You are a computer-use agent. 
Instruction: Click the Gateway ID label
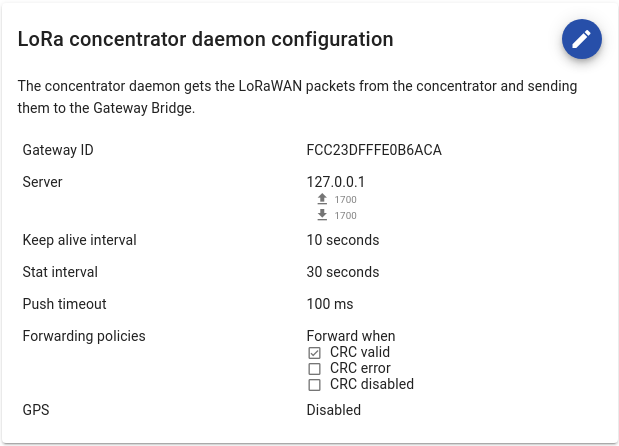click(x=58, y=150)
